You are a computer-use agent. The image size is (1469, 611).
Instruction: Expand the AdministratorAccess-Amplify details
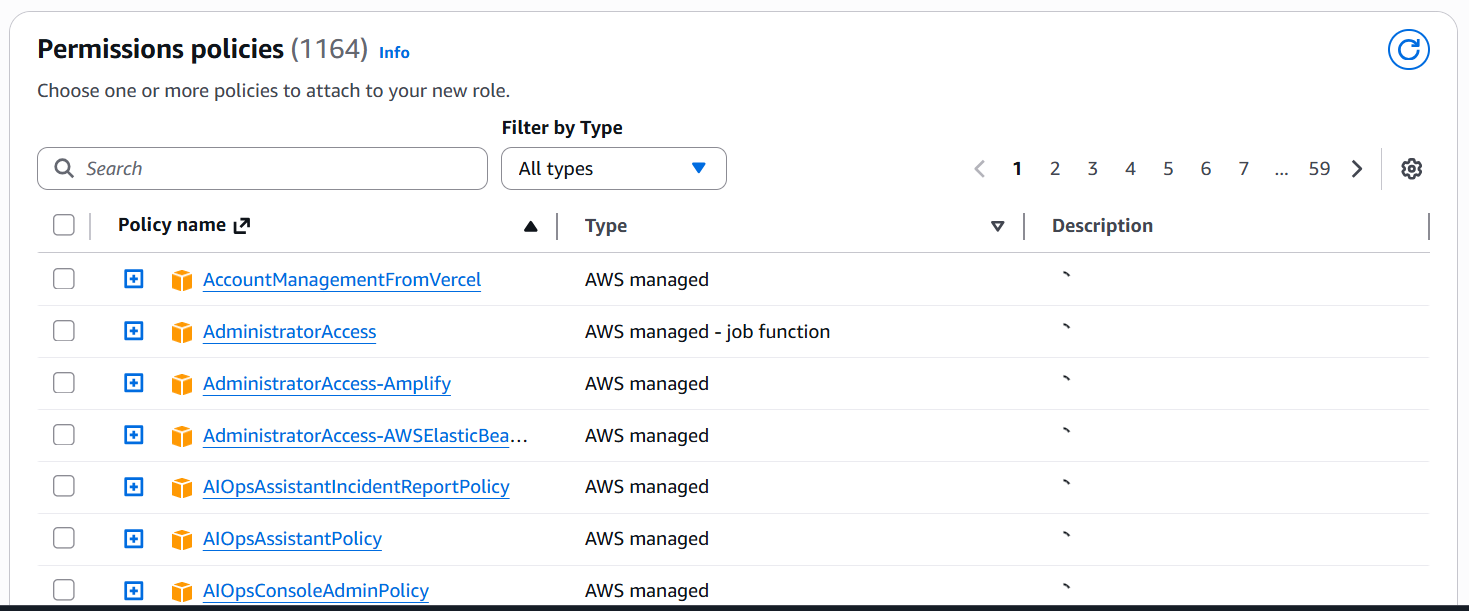134,383
